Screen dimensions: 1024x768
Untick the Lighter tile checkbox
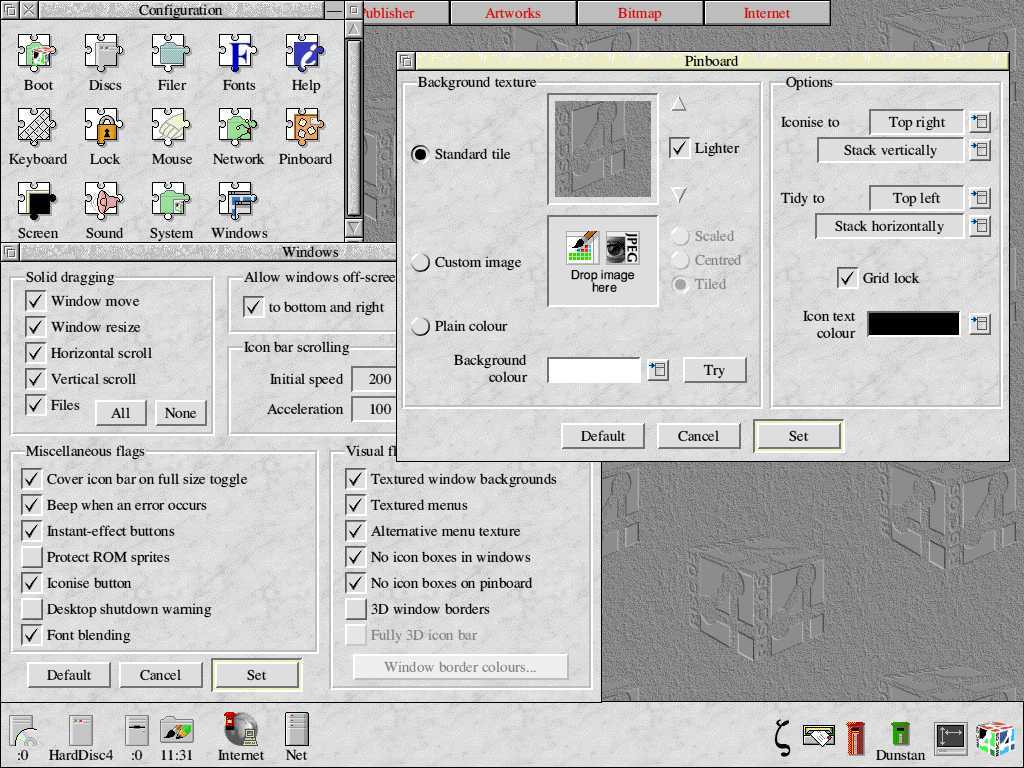coord(680,148)
